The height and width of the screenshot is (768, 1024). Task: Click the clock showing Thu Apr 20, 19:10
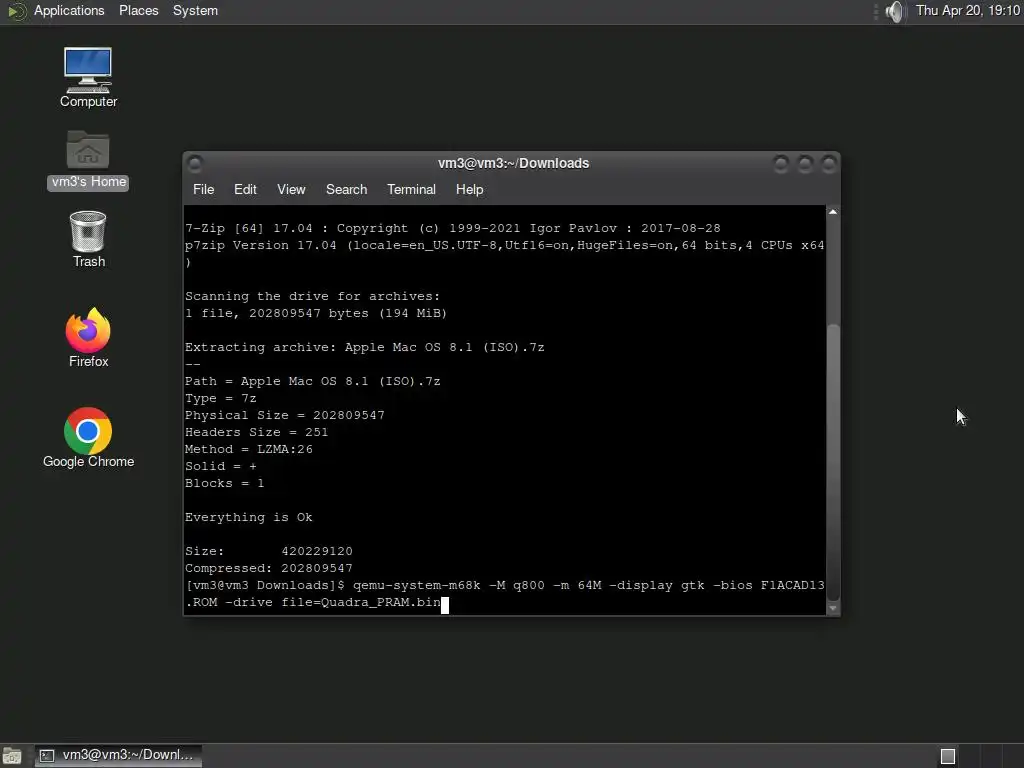click(x=967, y=10)
